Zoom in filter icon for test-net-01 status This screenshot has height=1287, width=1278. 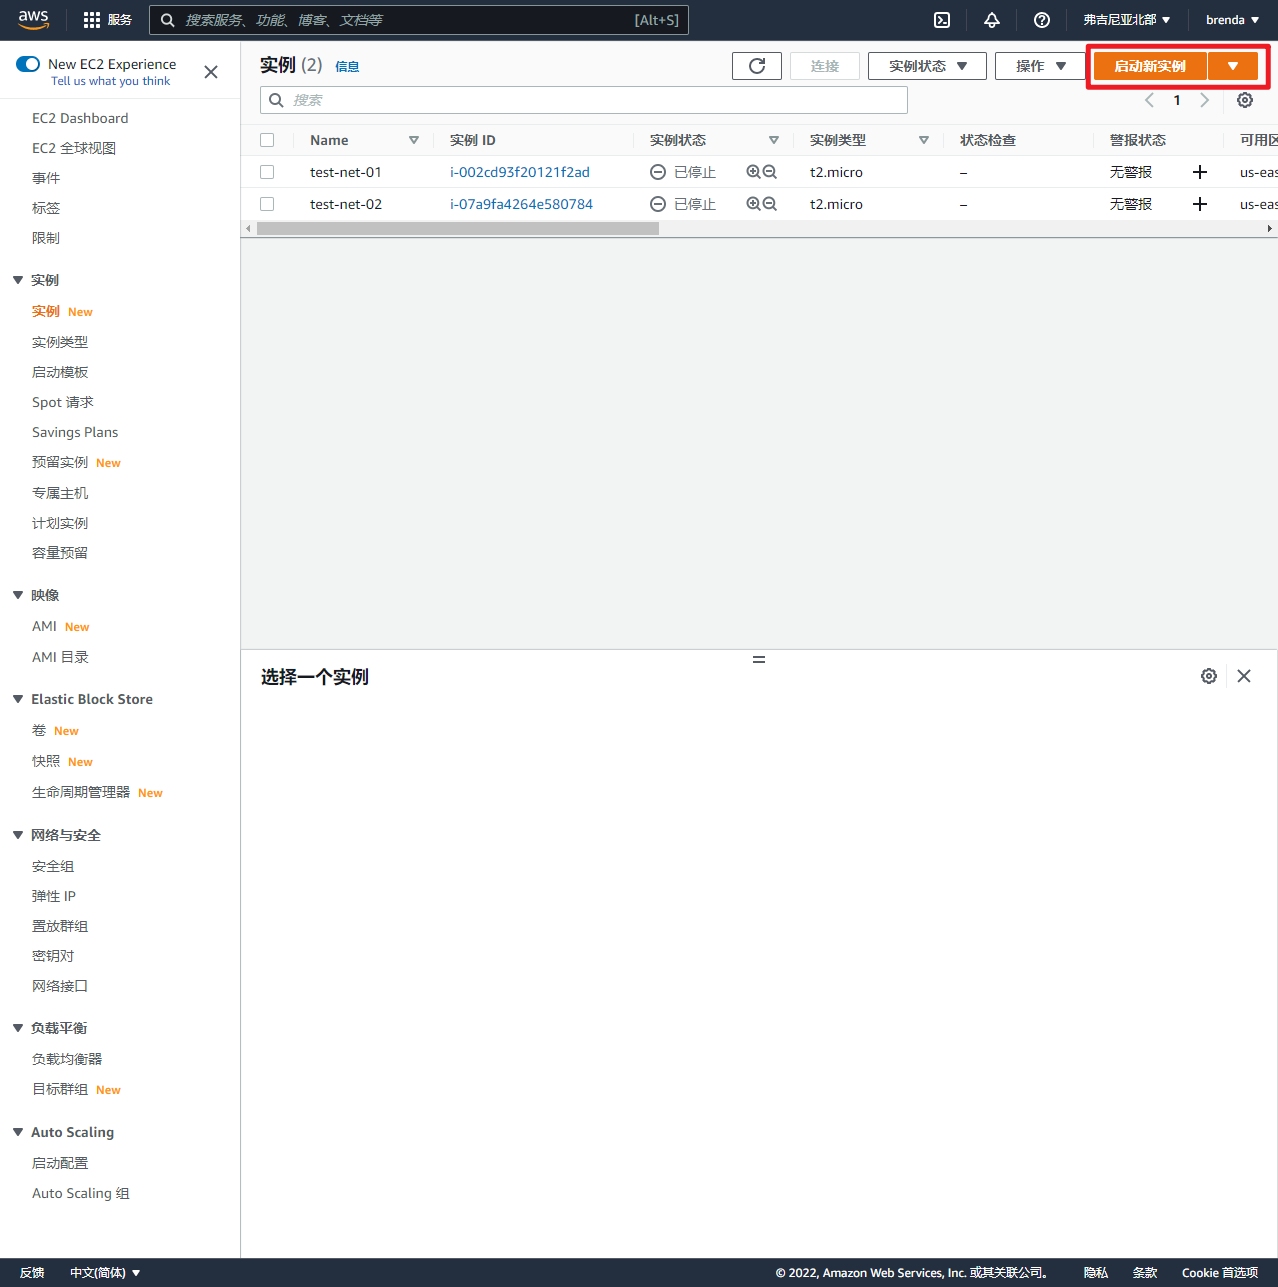[753, 172]
